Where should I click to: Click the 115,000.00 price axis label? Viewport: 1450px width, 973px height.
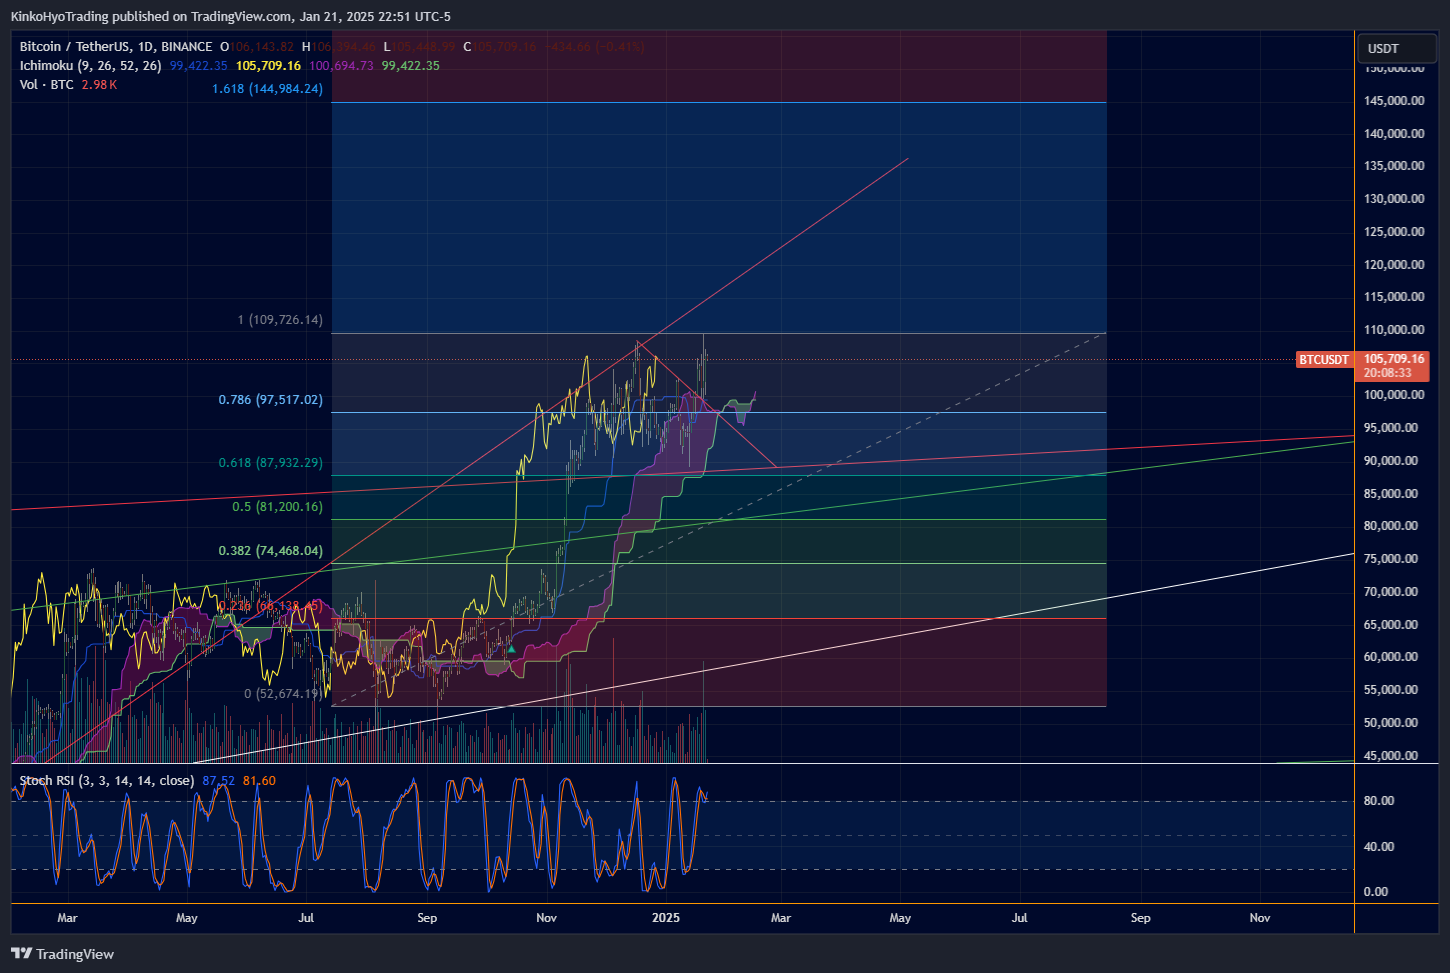click(1394, 296)
